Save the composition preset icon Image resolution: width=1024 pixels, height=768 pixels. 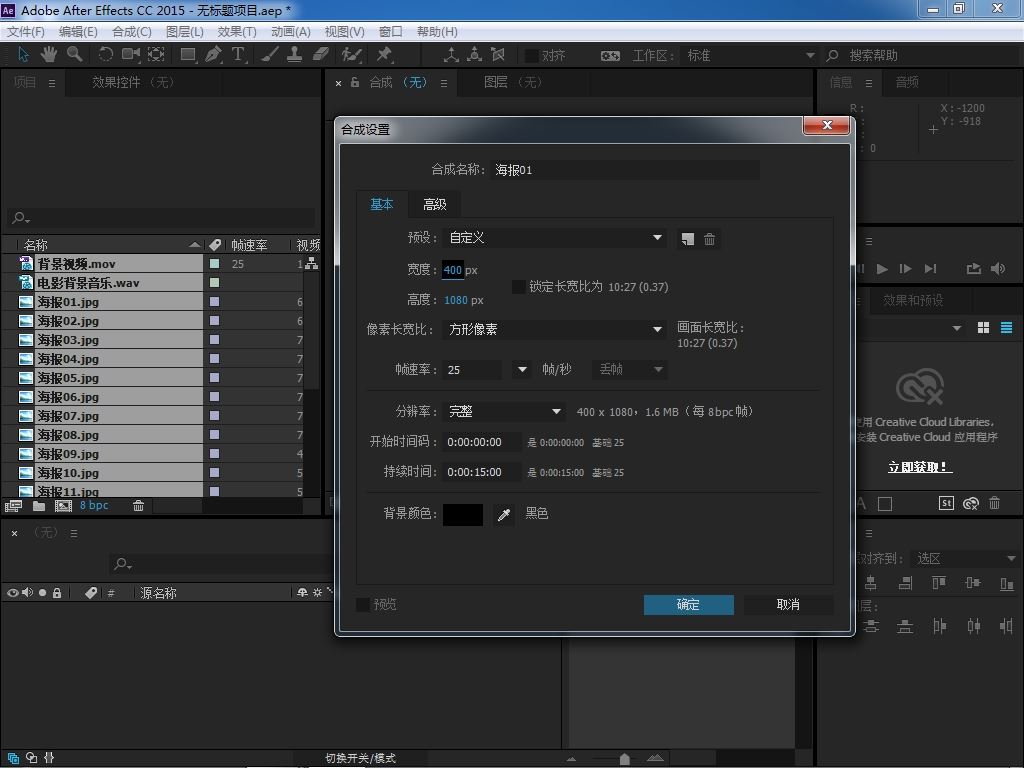(687, 239)
